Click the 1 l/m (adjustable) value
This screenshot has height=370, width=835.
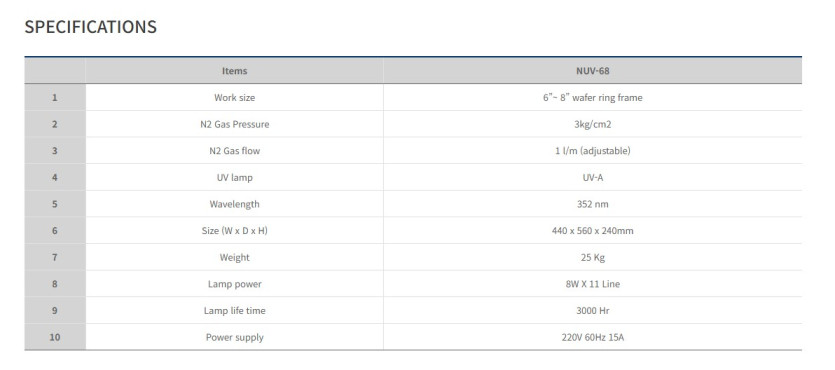point(593,151)
